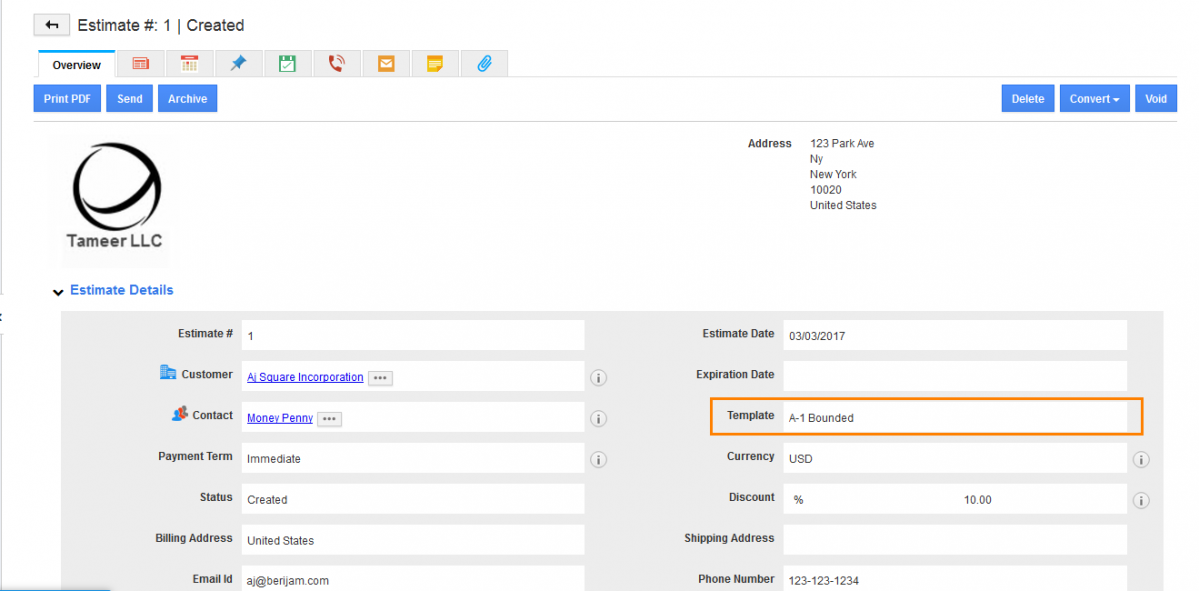Image resolution: width=1199 pixels, height=591 pixels.
Task: Open the emails envelope tab
Action: (386, 64)
